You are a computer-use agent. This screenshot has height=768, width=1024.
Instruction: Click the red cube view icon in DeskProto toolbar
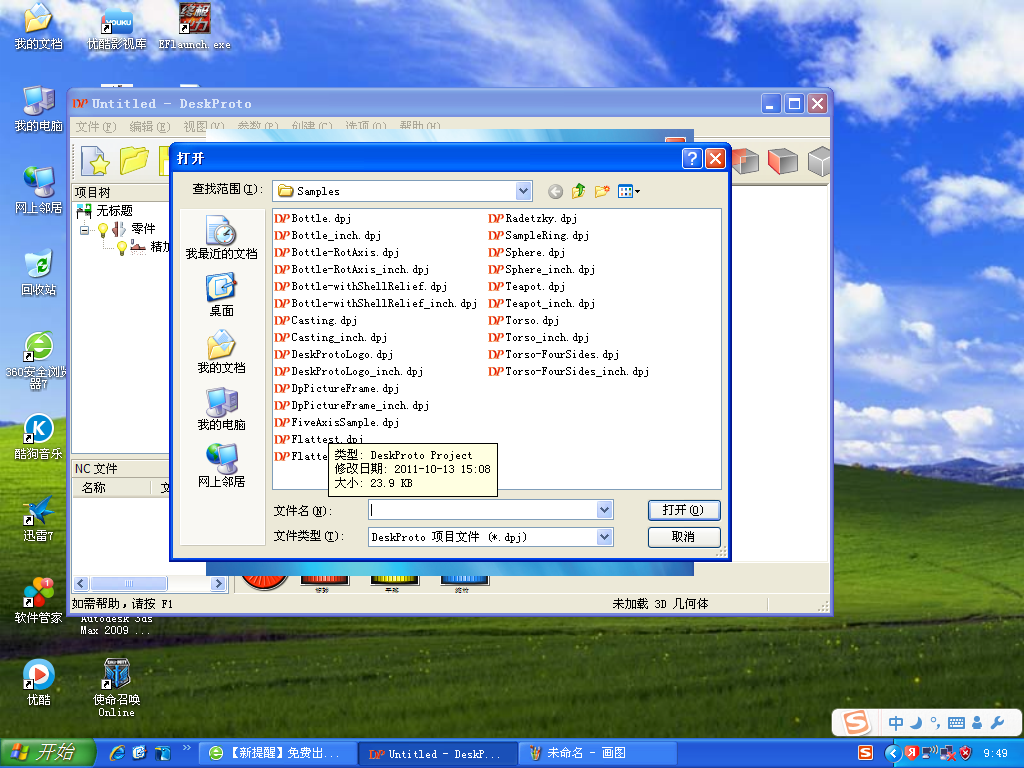point(782,161)
